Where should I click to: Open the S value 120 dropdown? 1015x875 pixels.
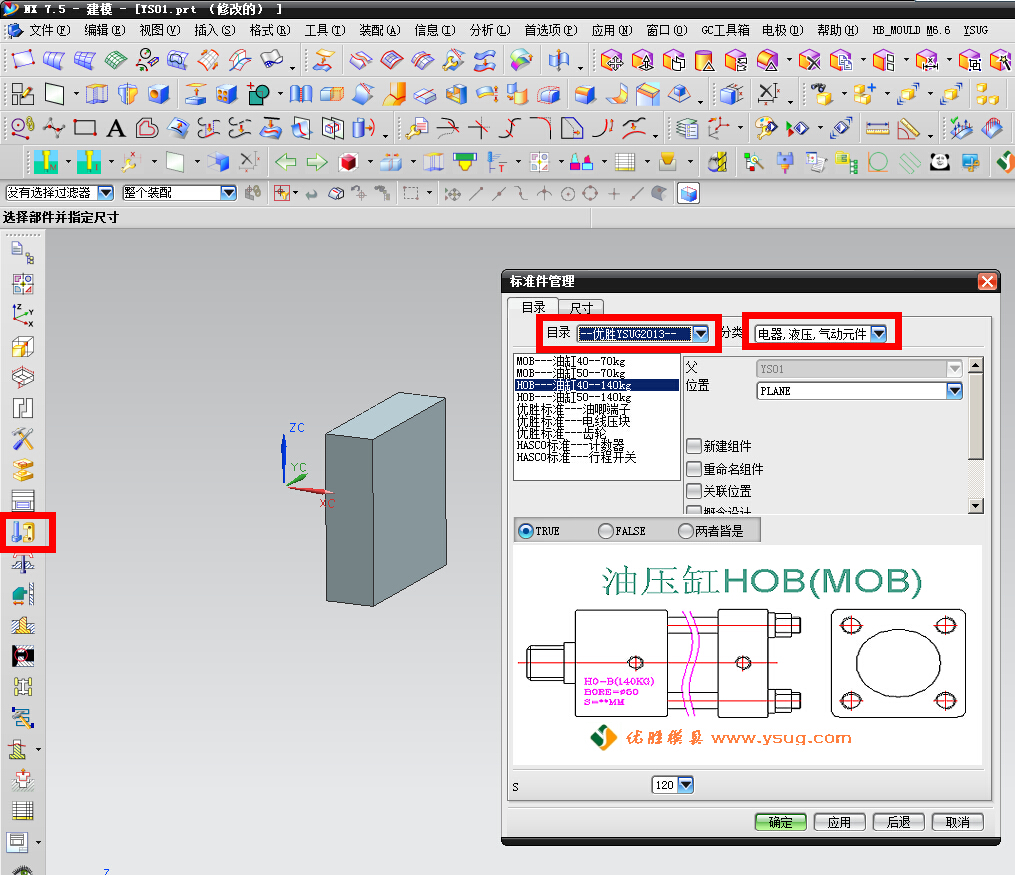coord(686,785)
